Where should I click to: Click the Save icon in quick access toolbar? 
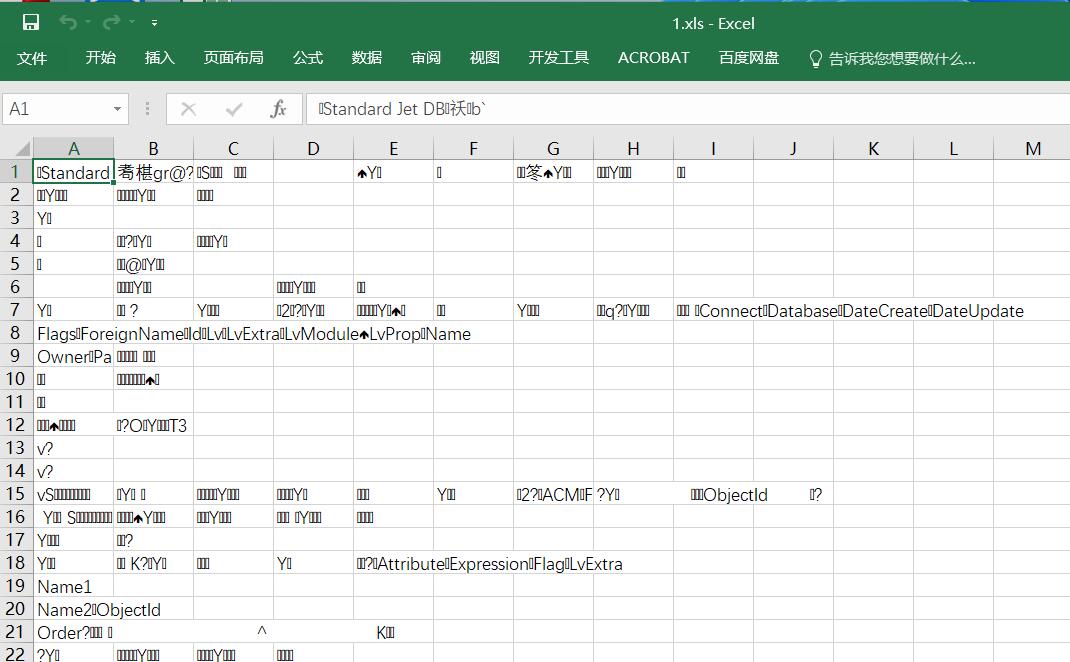pos(31,22)
